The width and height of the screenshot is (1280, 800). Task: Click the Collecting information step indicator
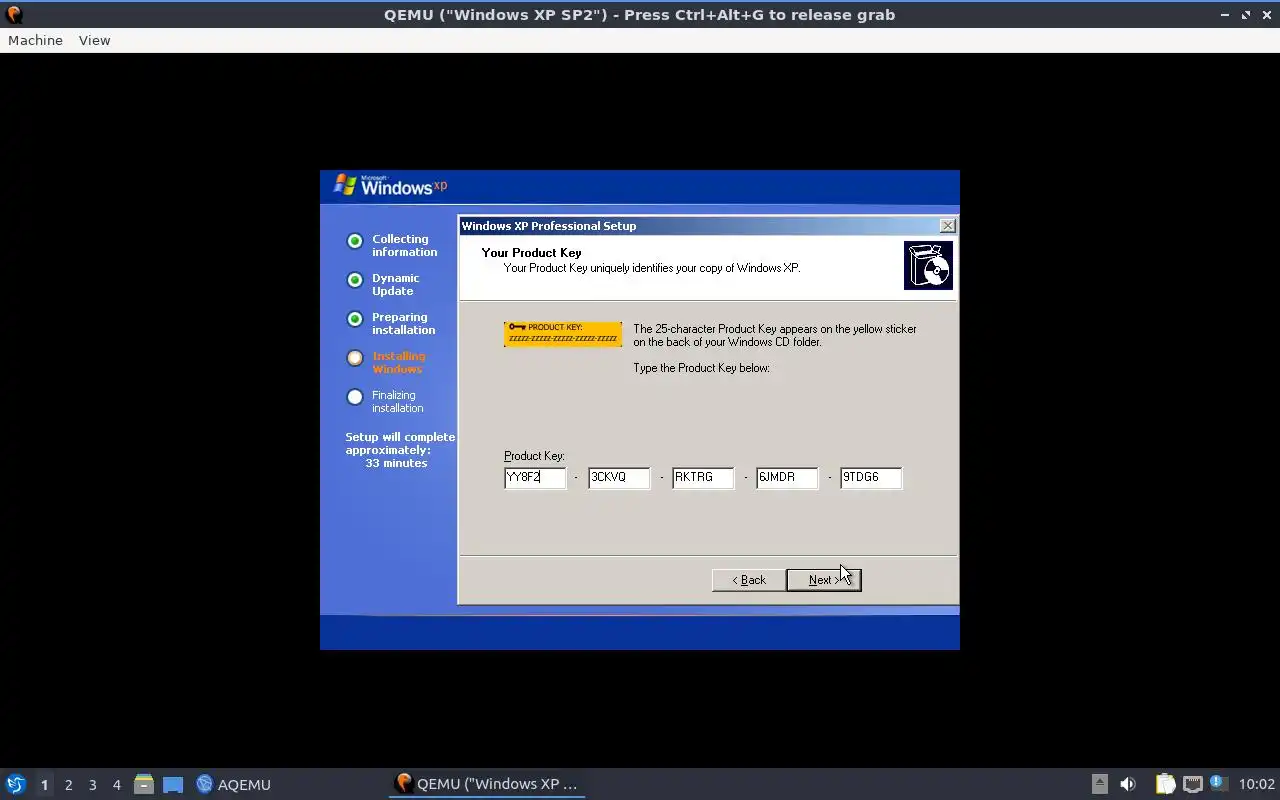pos(355,241)
